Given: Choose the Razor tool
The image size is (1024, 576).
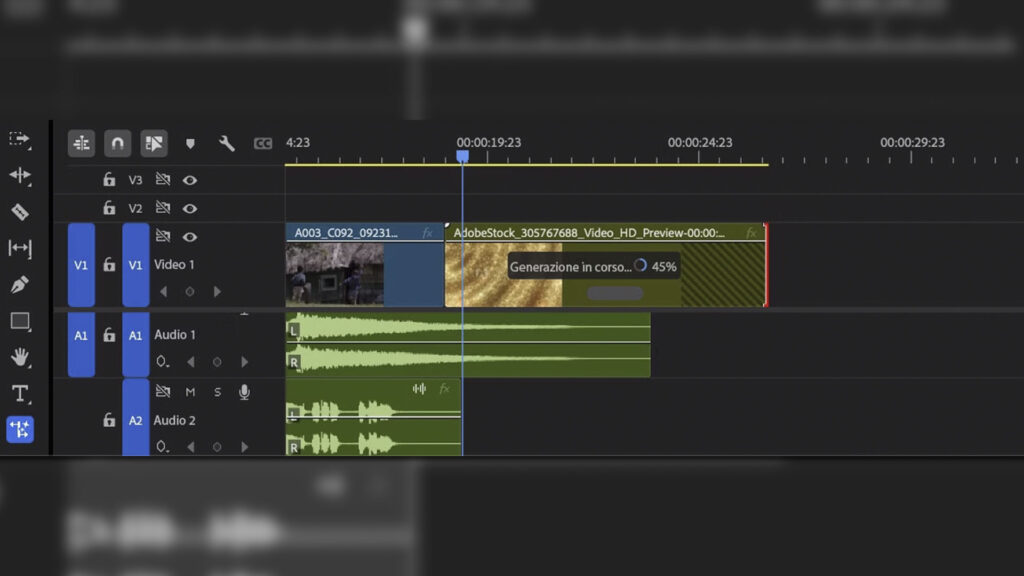Looking at the screenshot, I should pos(19,212).
